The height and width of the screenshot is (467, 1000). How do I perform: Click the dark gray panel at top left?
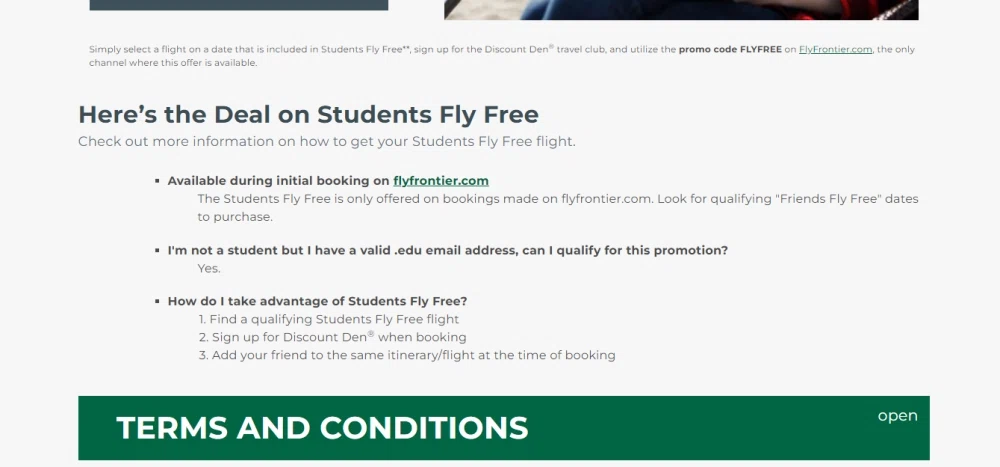(238, 5)
